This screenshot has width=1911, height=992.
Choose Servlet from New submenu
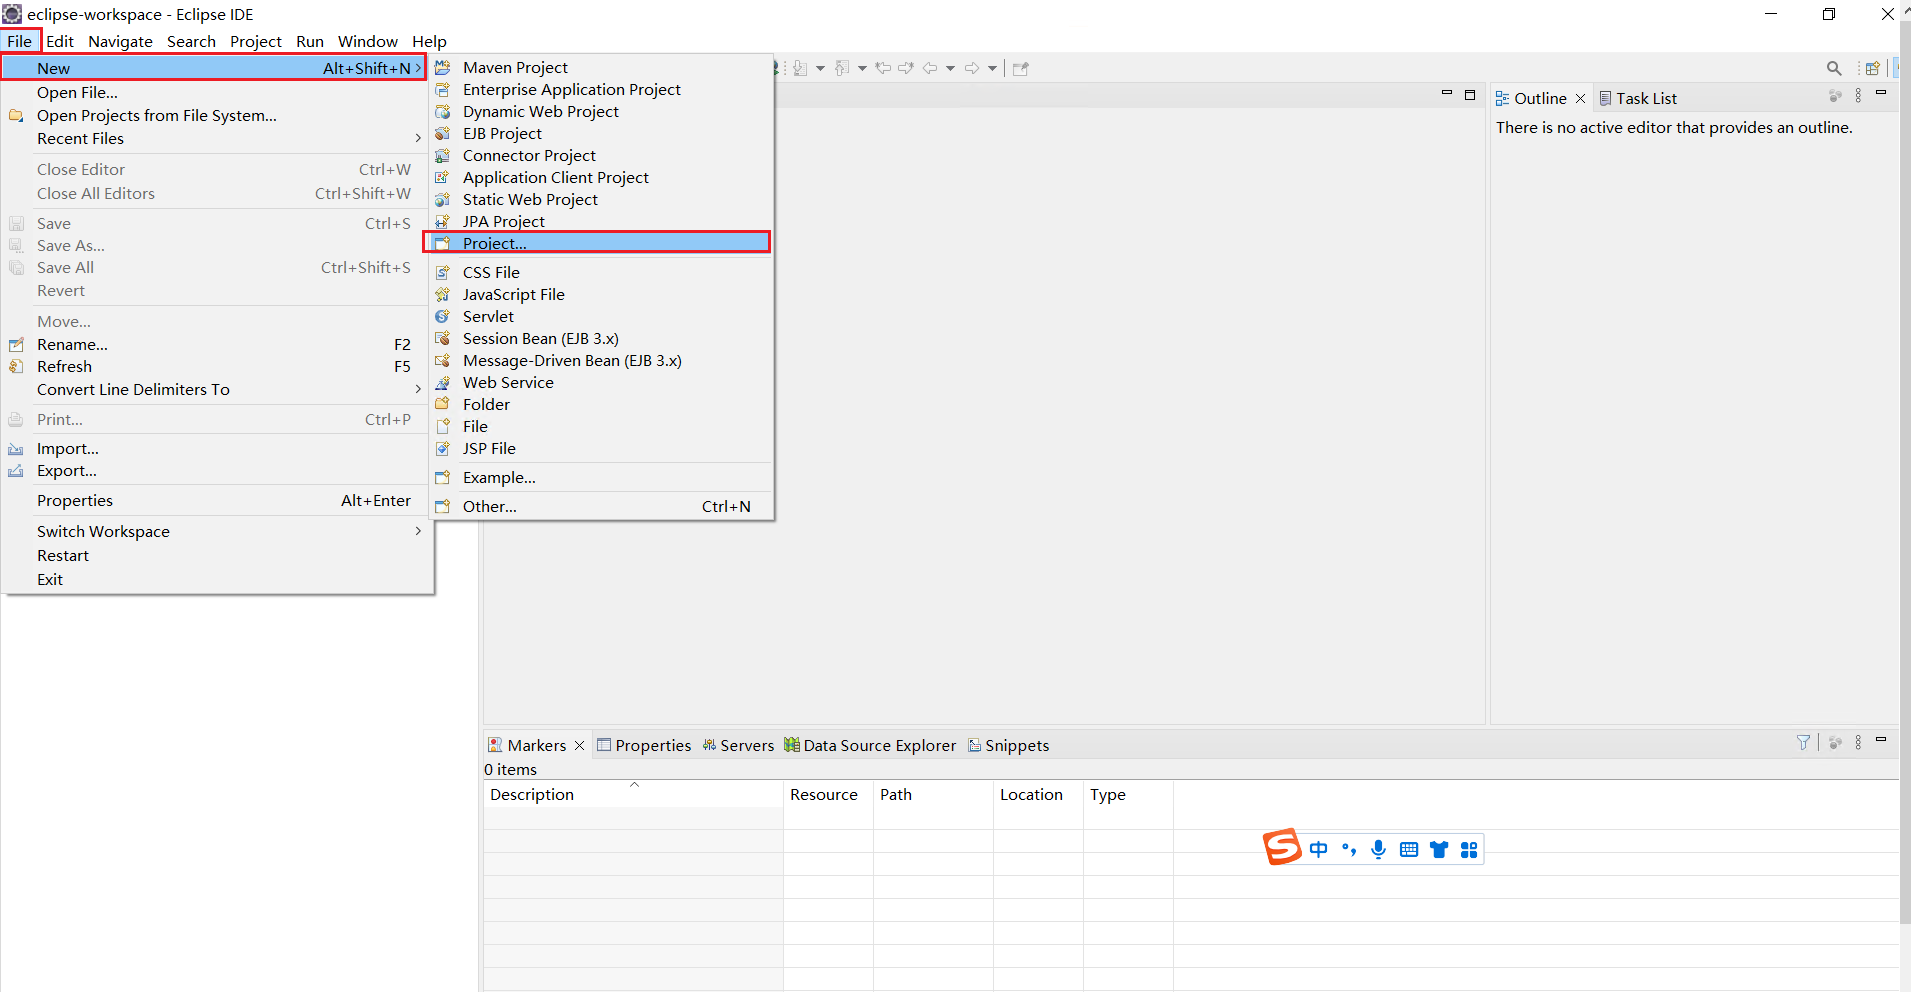[602, 316]
